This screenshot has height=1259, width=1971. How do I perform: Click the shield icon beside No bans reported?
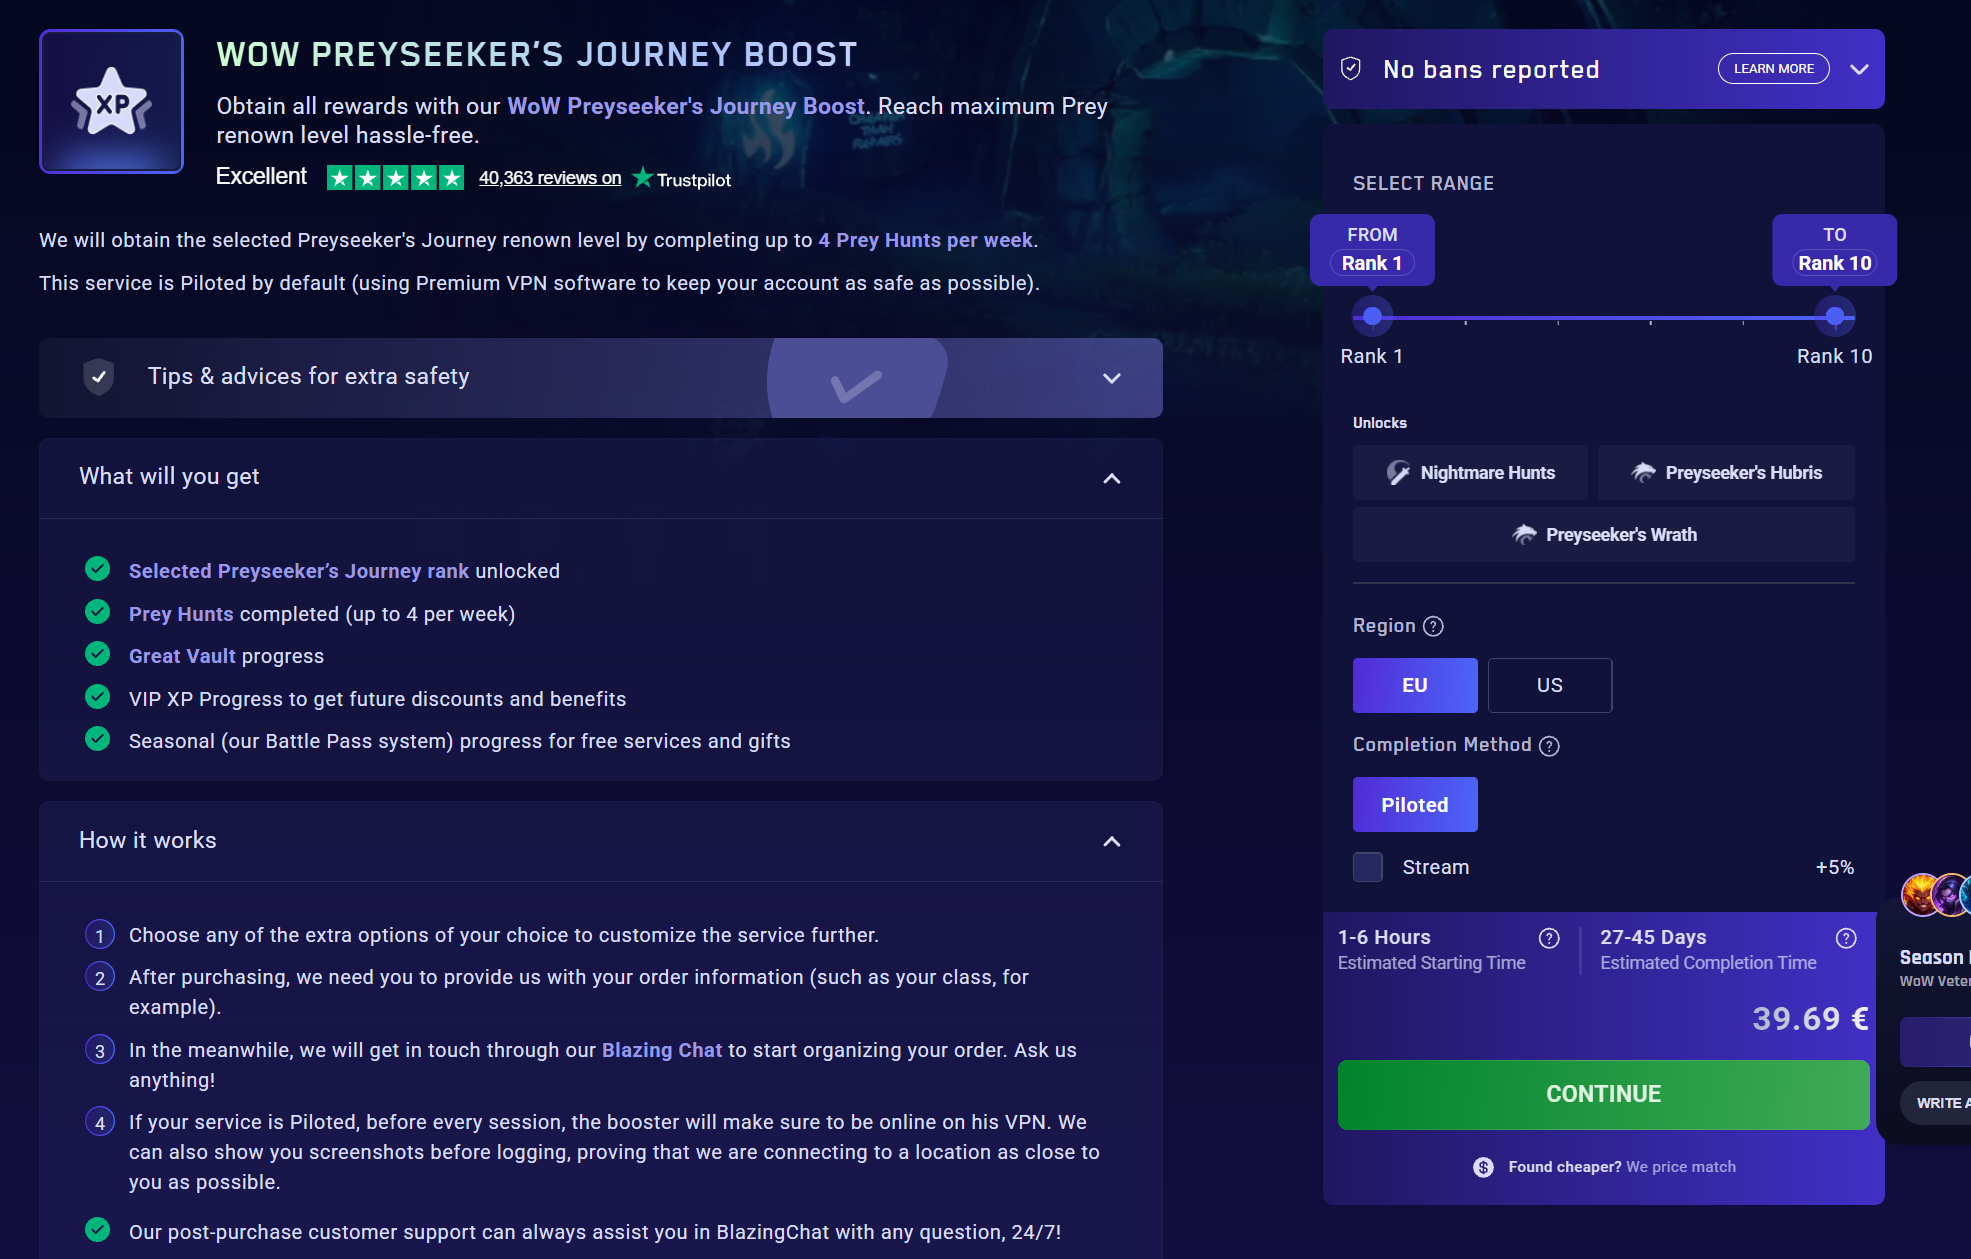point(1351,69)
